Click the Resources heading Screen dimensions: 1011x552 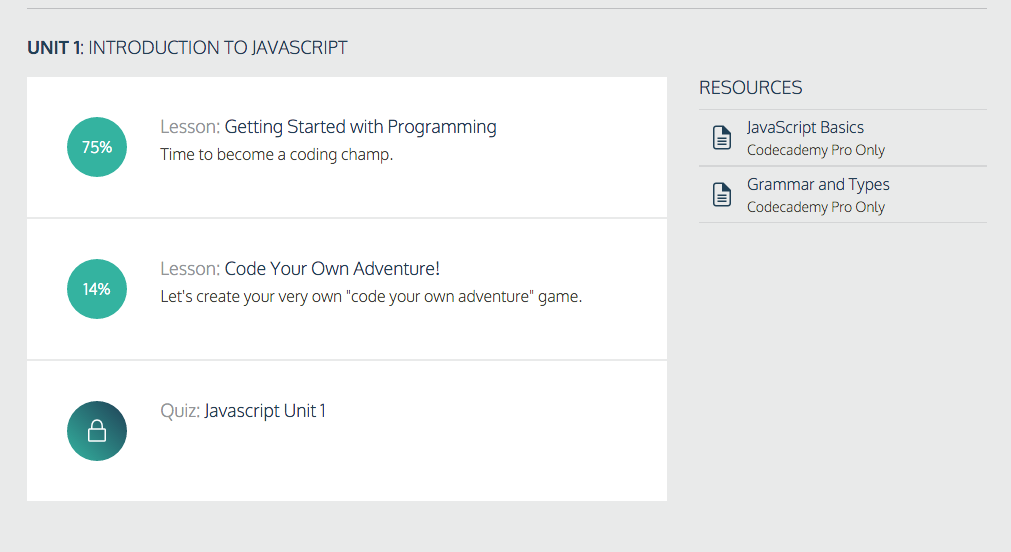click(x=751, y=88)
